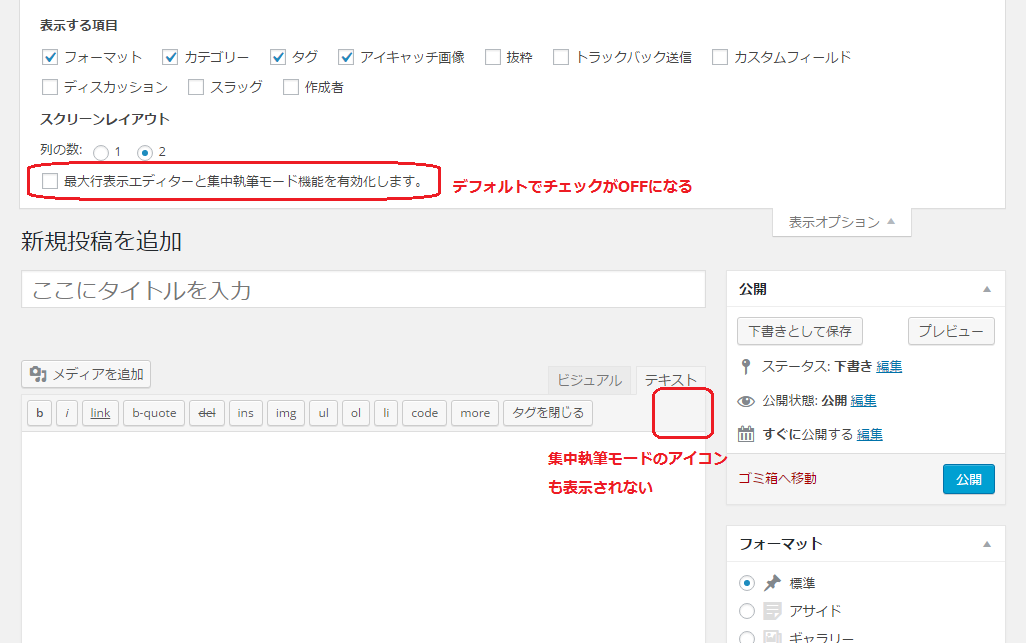Uncheck the タグ display checkbox
The height and width of the screenshot is (643, 1026).
pos(278,57)
